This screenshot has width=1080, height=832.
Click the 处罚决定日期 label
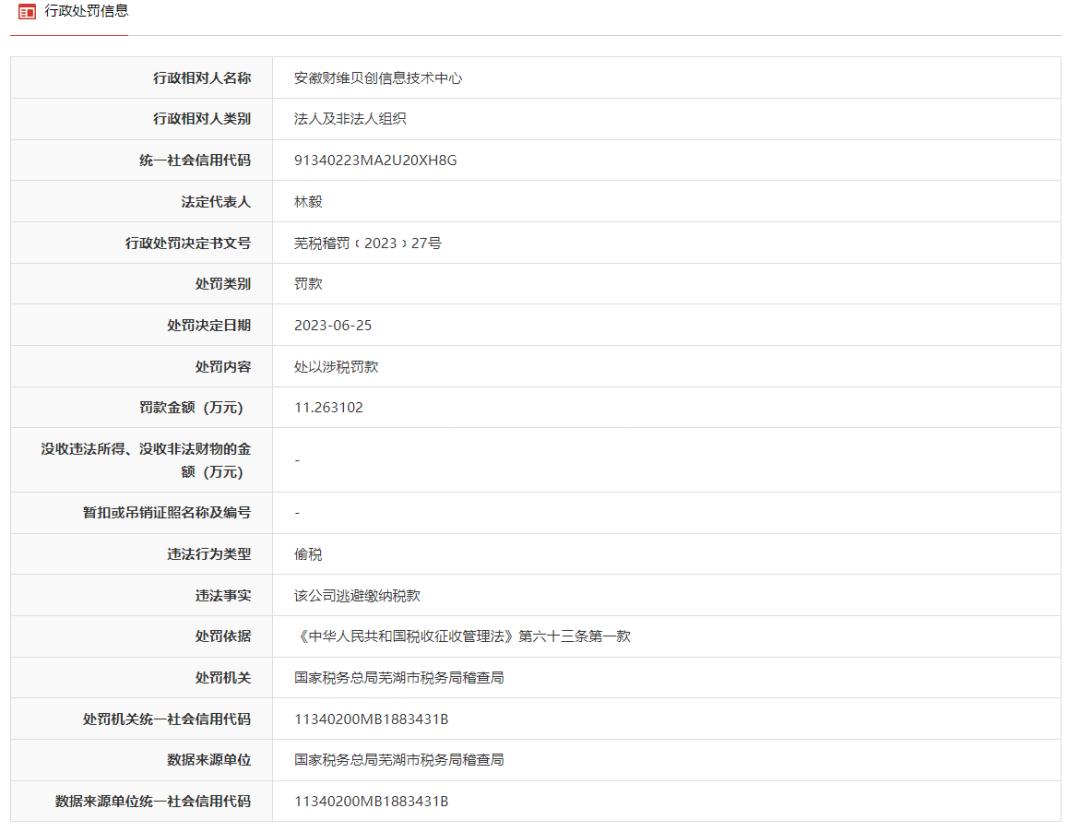coord(209,324)
